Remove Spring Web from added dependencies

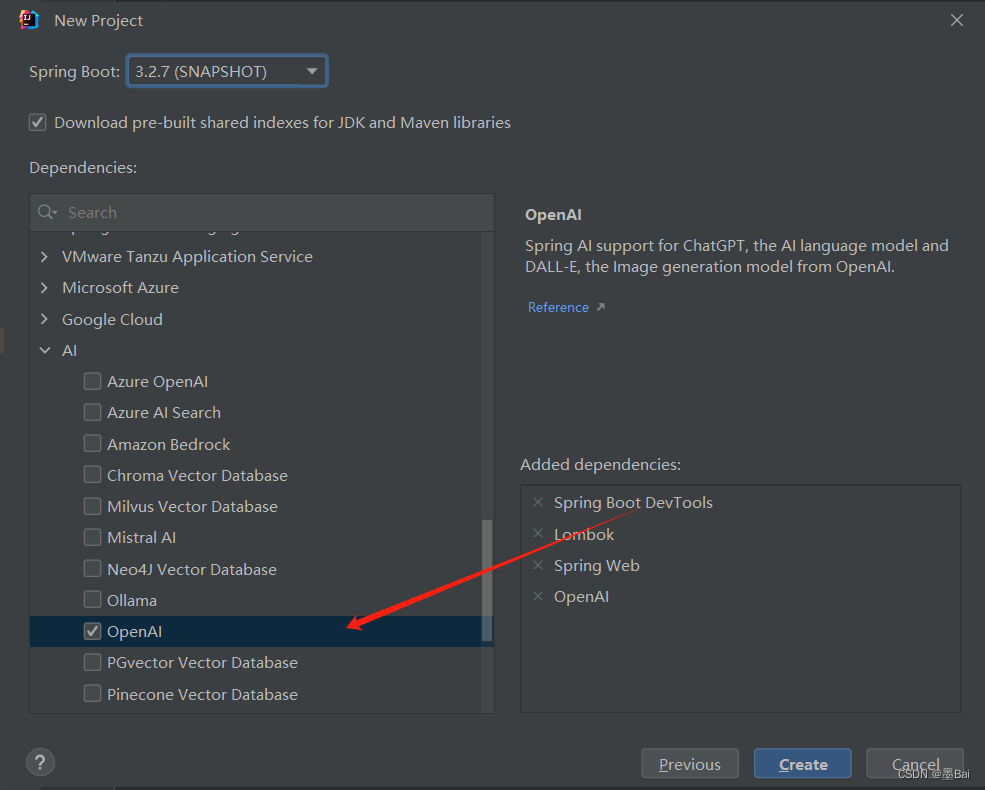pyautogui.click(x=538, y=565)
